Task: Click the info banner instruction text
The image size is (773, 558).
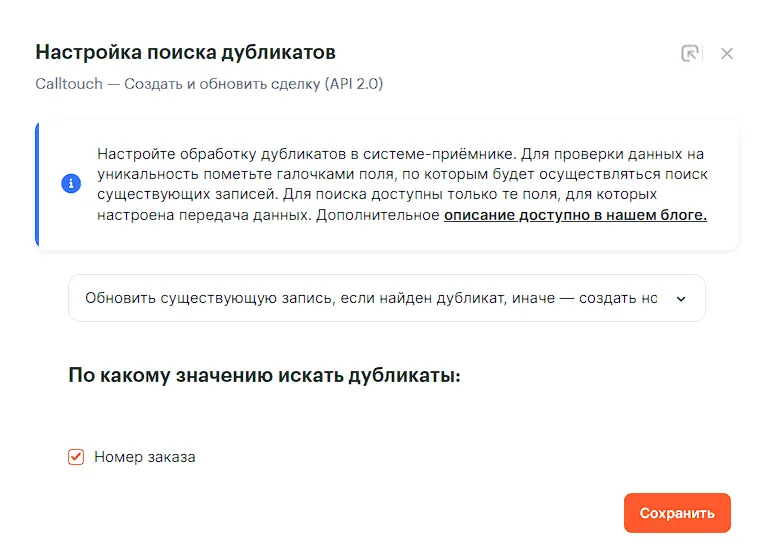Action: (x=402, y=184)
